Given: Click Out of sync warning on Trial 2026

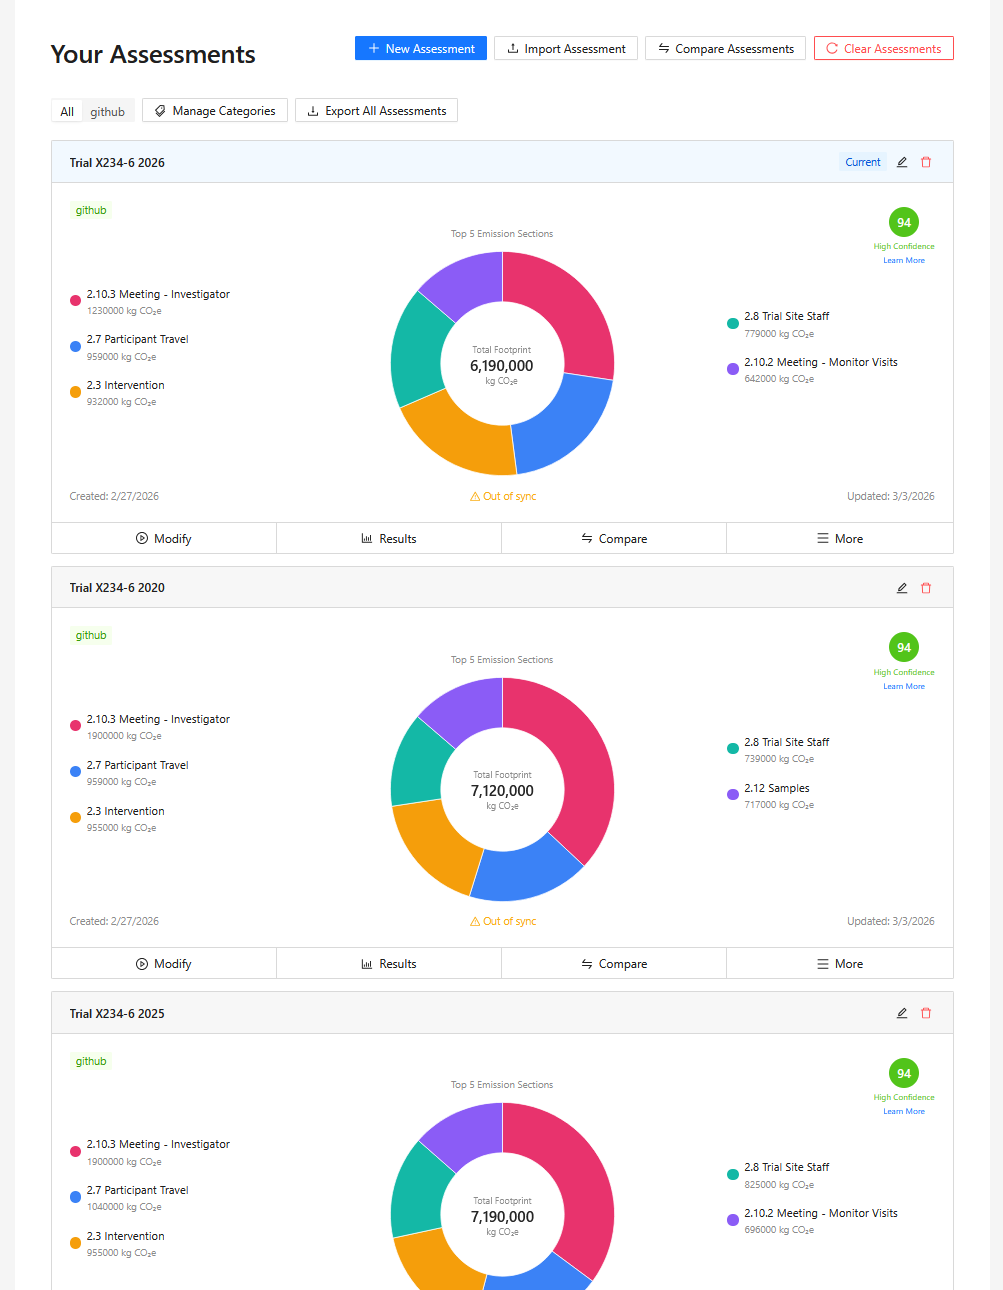Looking at the screenshot, I should click(503, 496).
